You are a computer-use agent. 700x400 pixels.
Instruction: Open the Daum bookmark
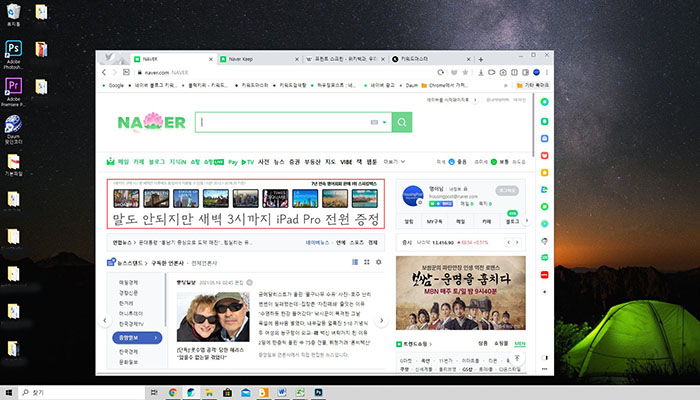409,85
